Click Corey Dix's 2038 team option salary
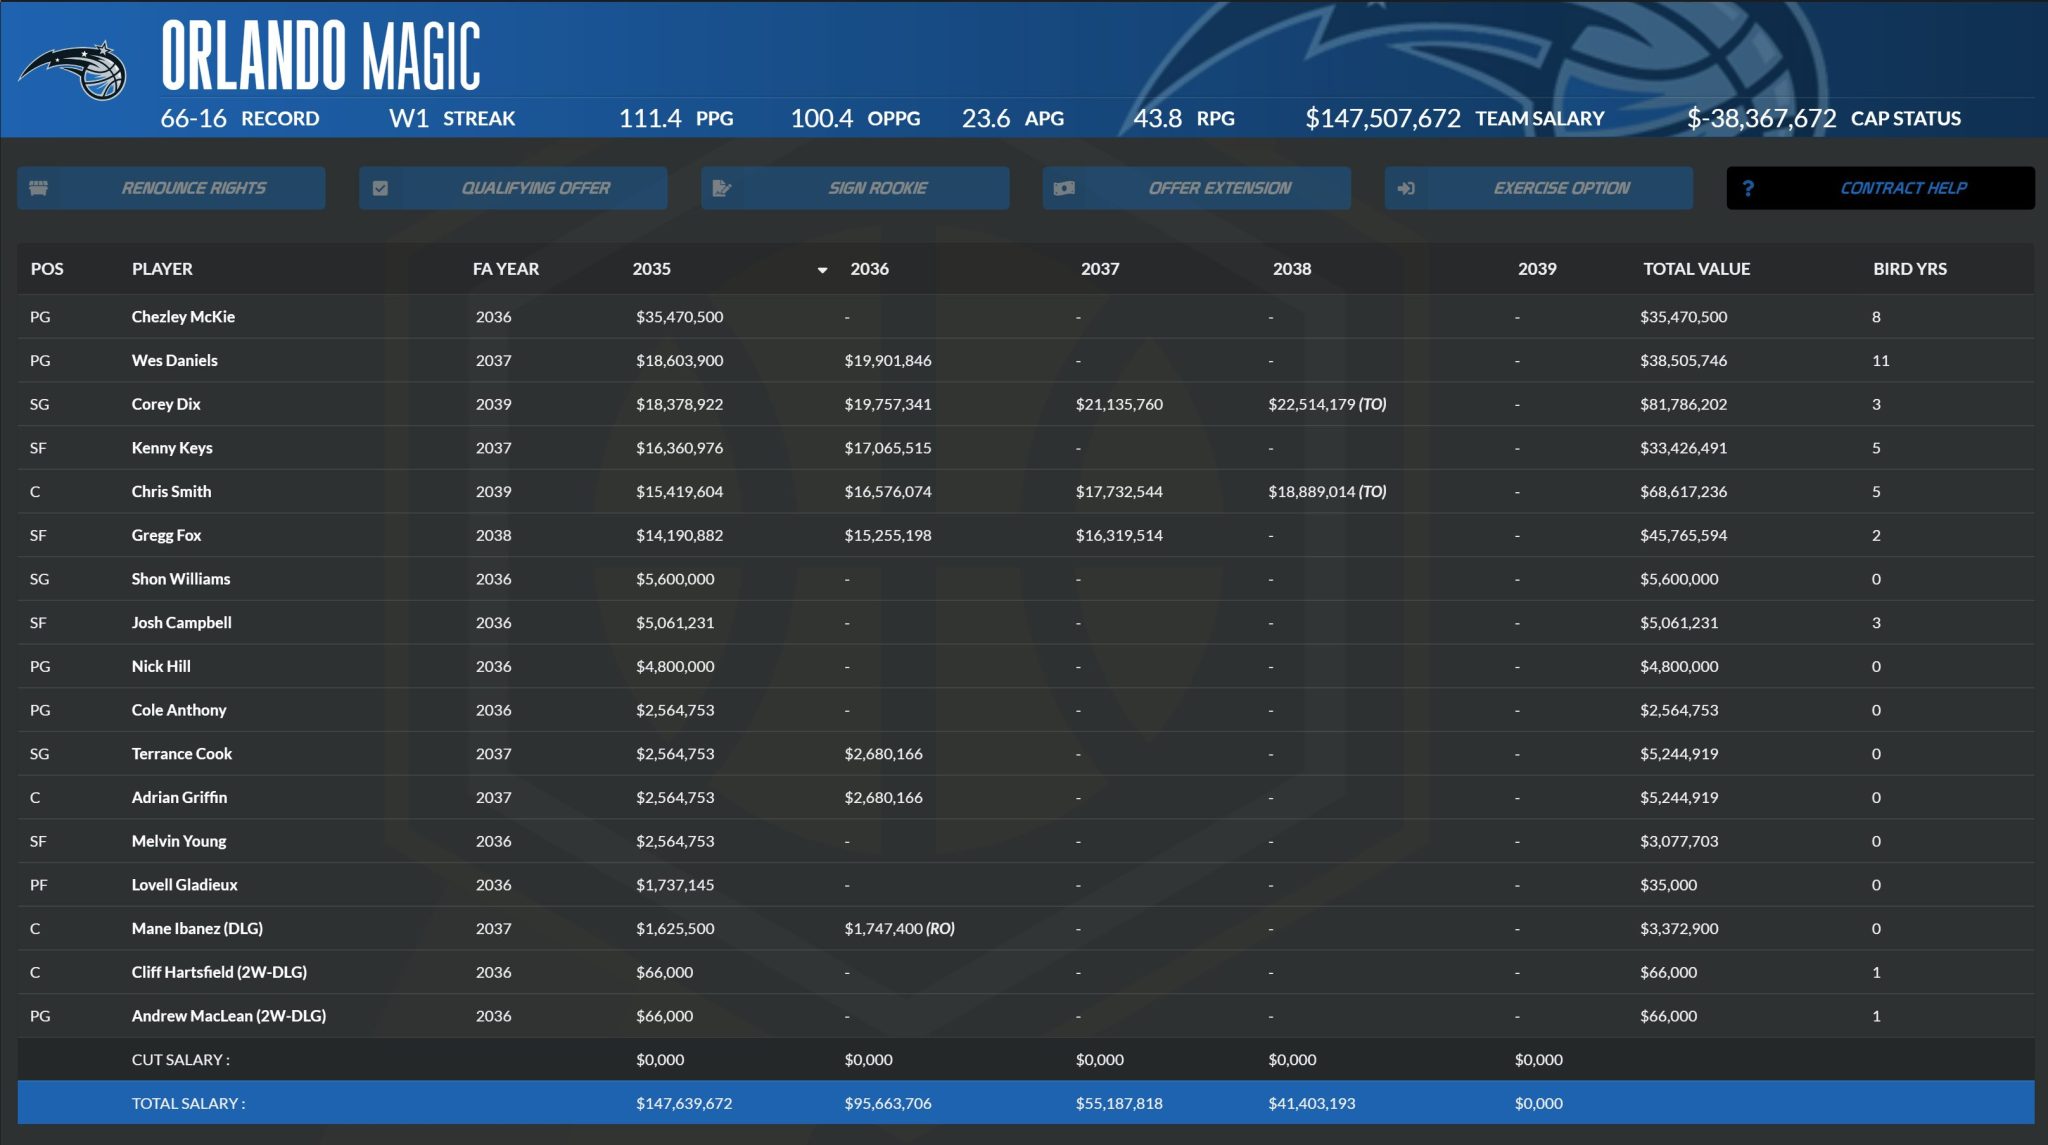 1326,404
